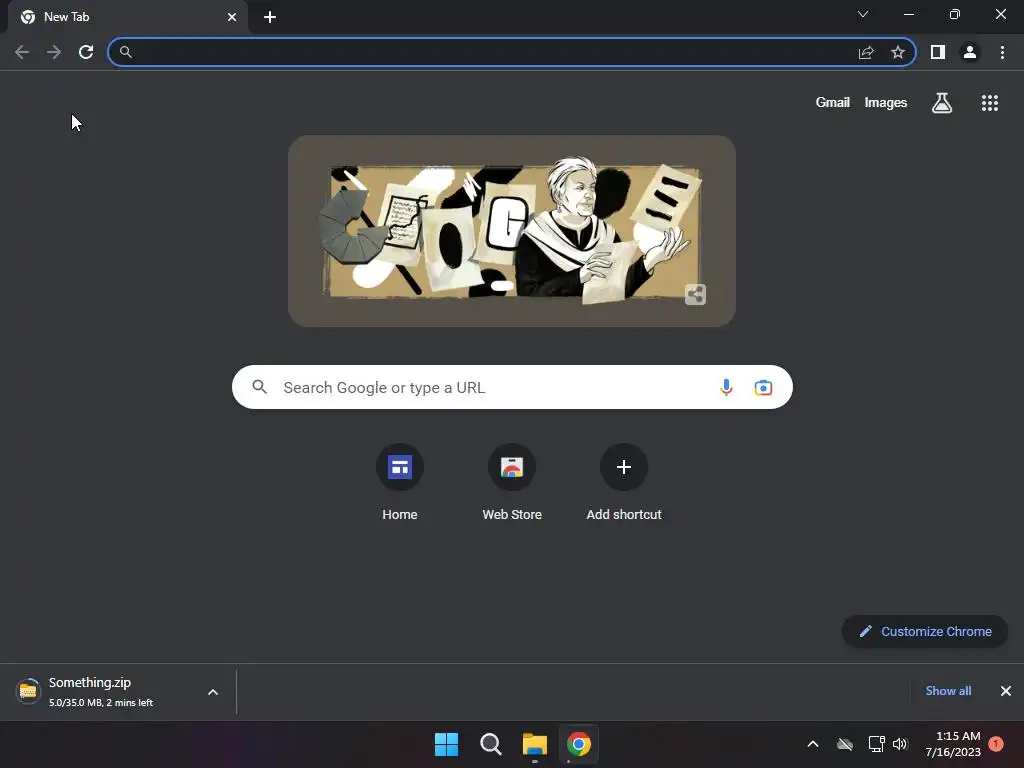Open the Chrome profile menu
Viewport: 1024px width, 768px height.
(x=970, y=52)
